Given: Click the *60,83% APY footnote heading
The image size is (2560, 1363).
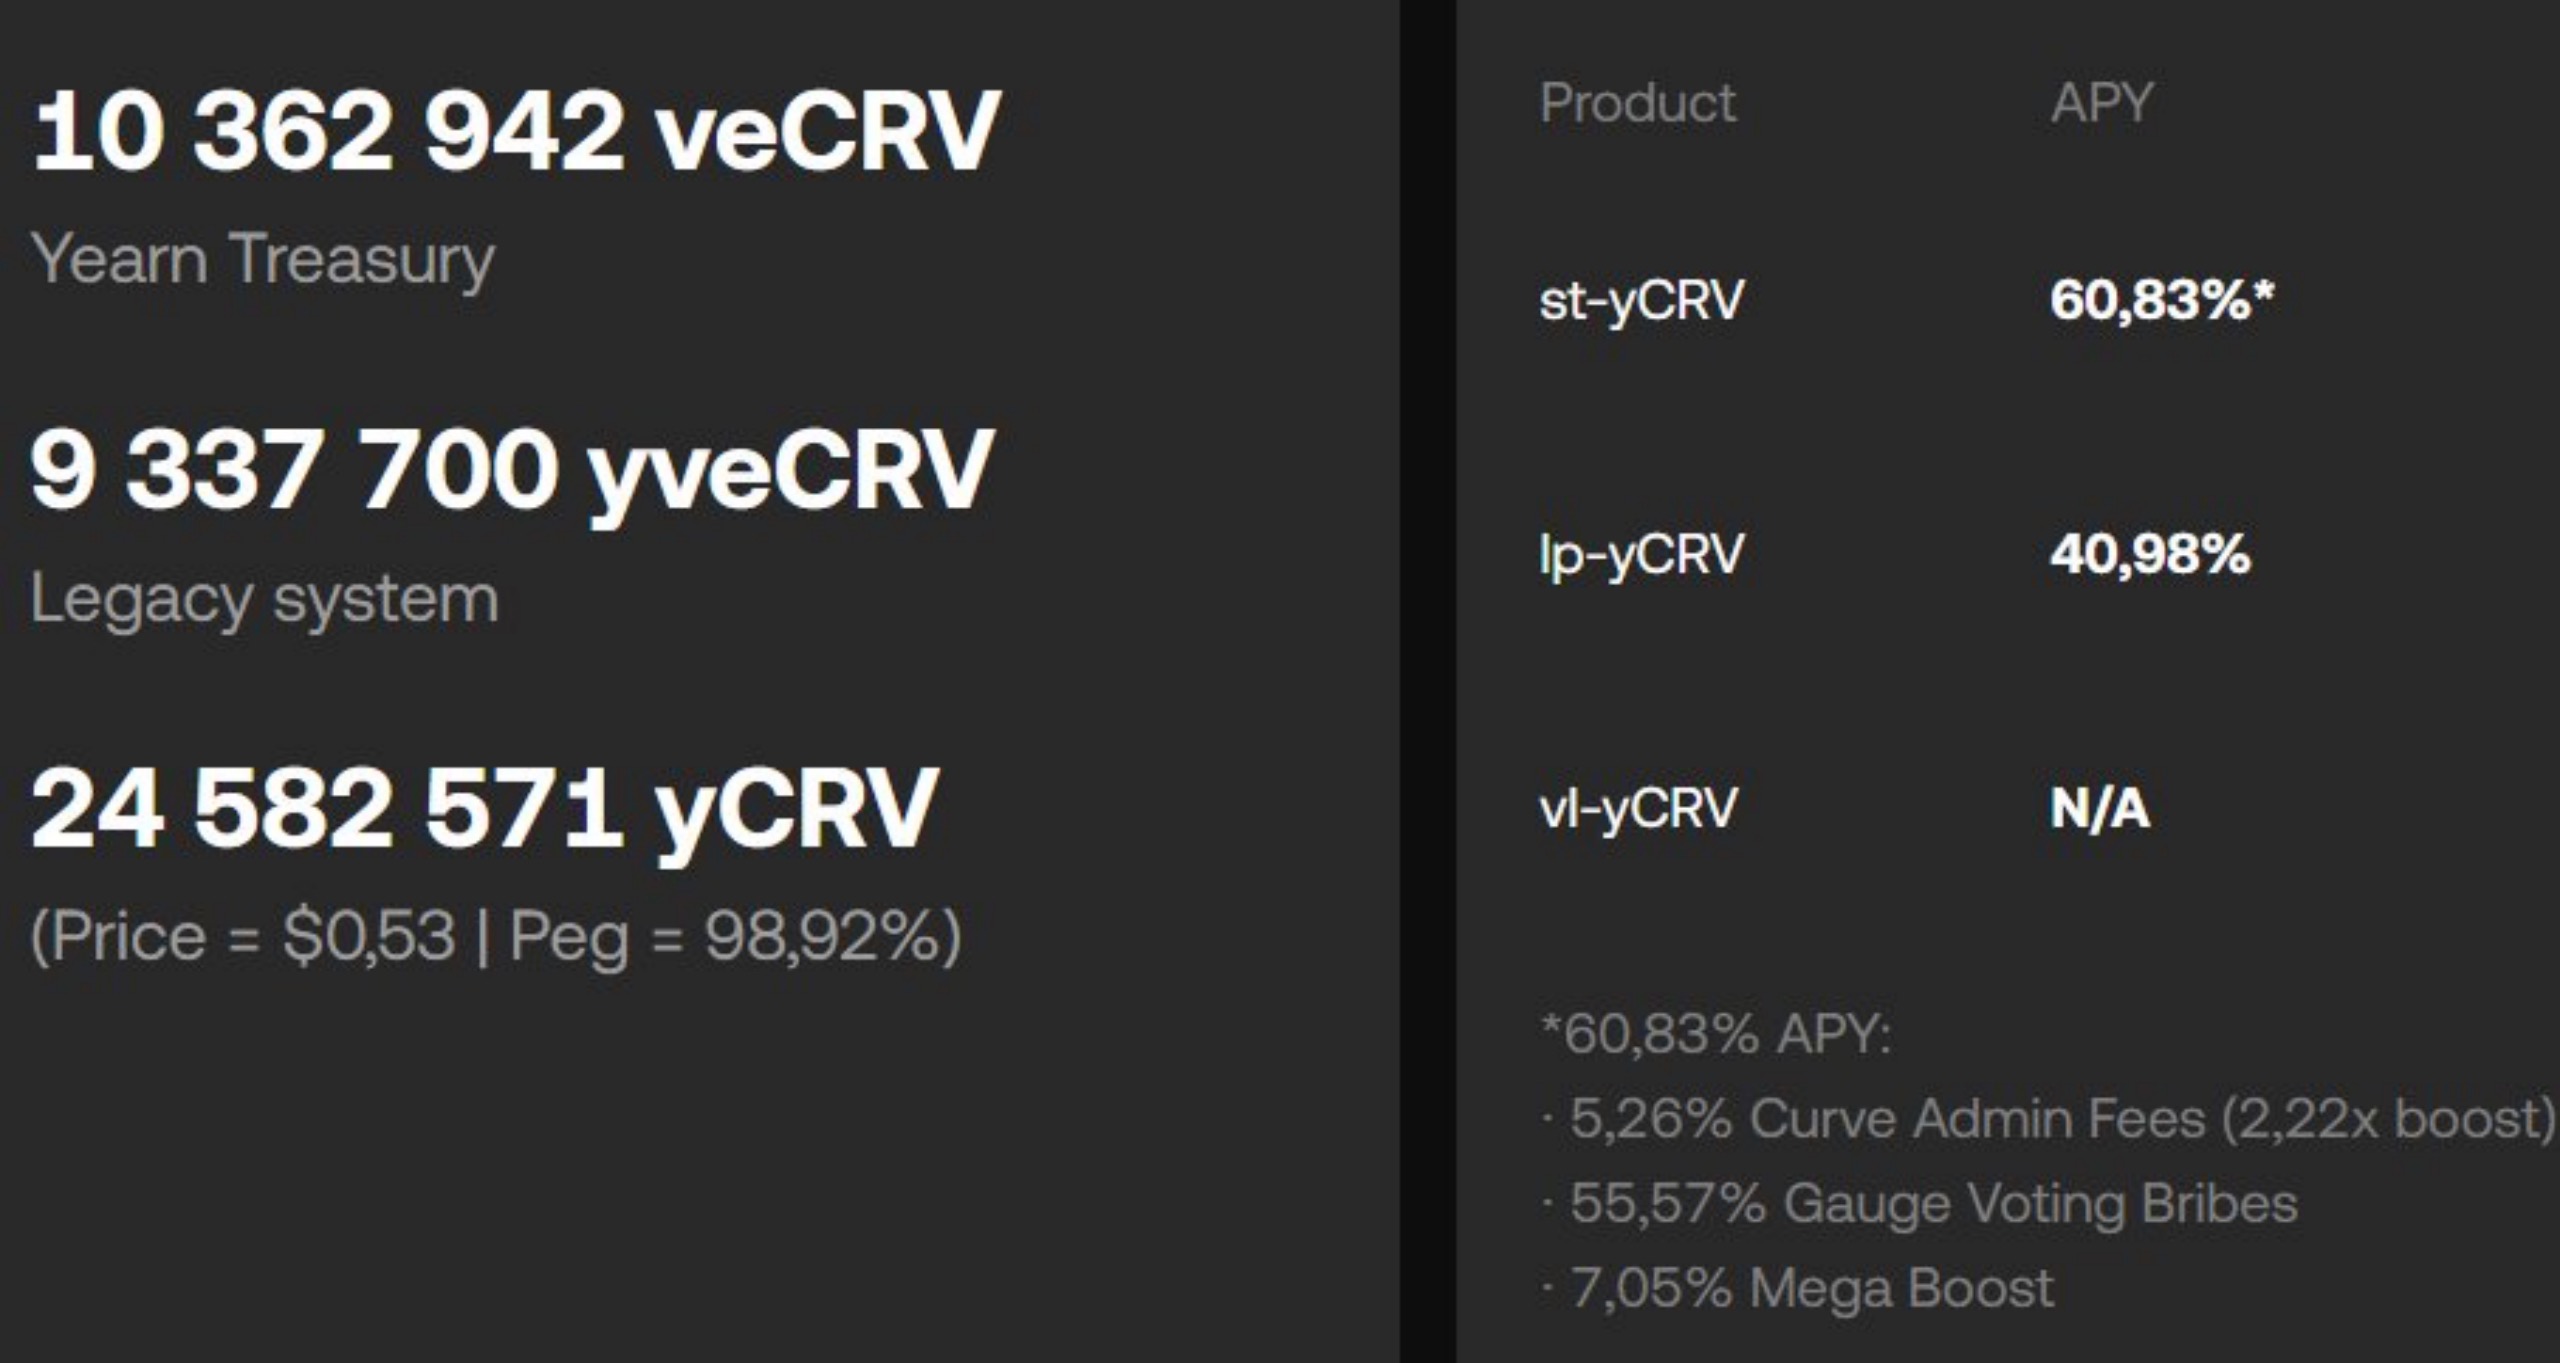Looking at the screenshot, I should click(1716, 1034).
